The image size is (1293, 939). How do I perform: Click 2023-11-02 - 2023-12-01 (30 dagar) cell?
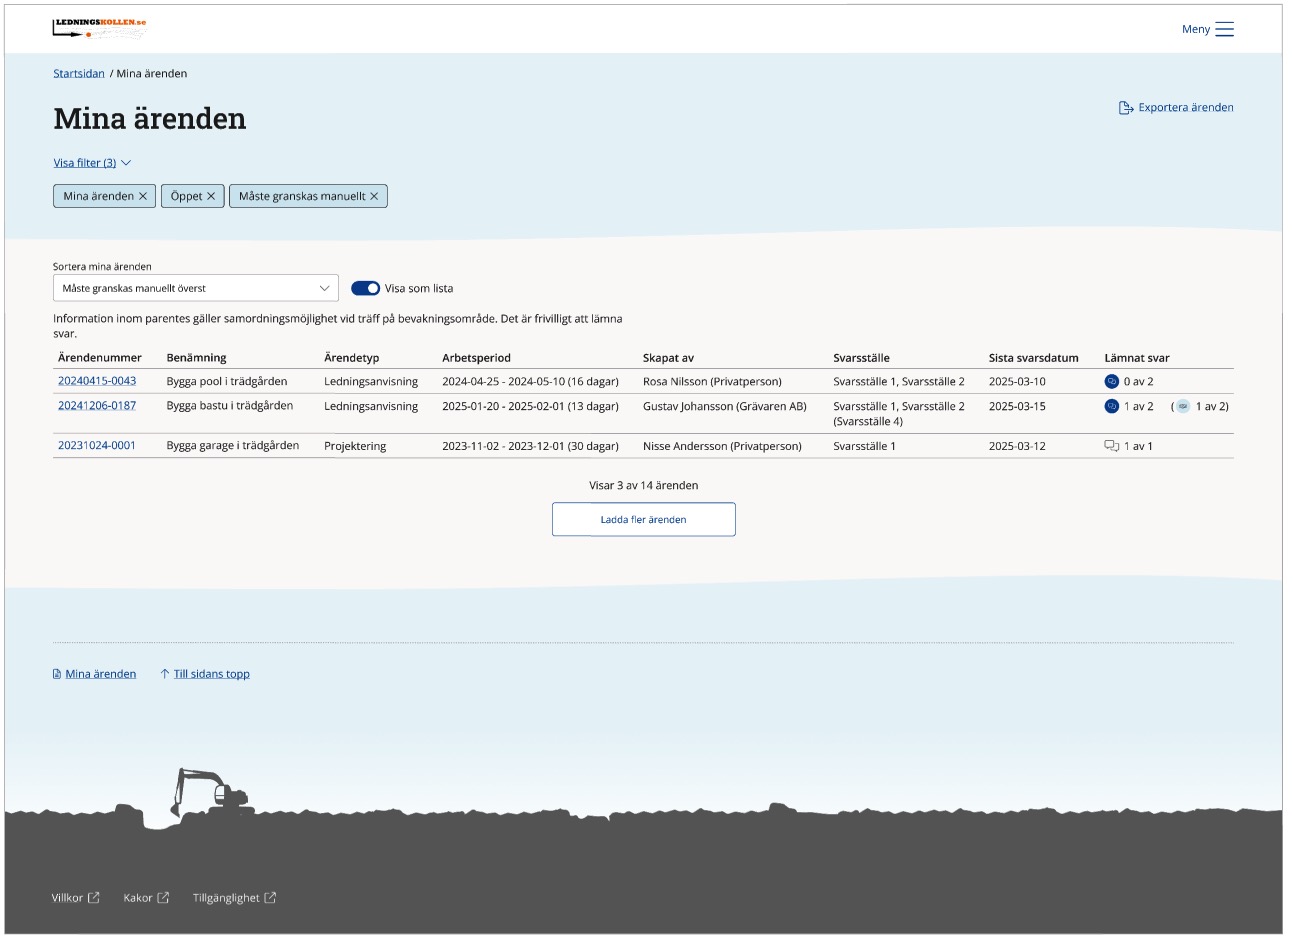530,446
